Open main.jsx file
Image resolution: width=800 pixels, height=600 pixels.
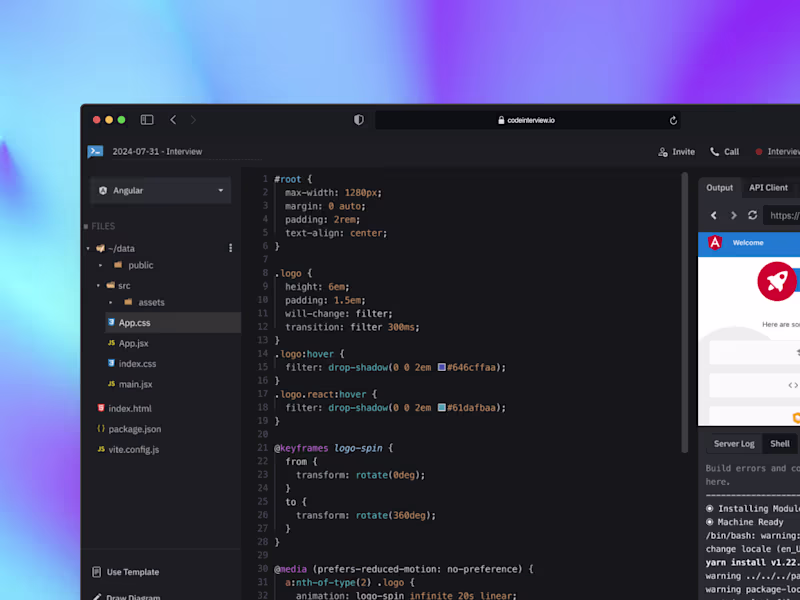tap(135, 384)
